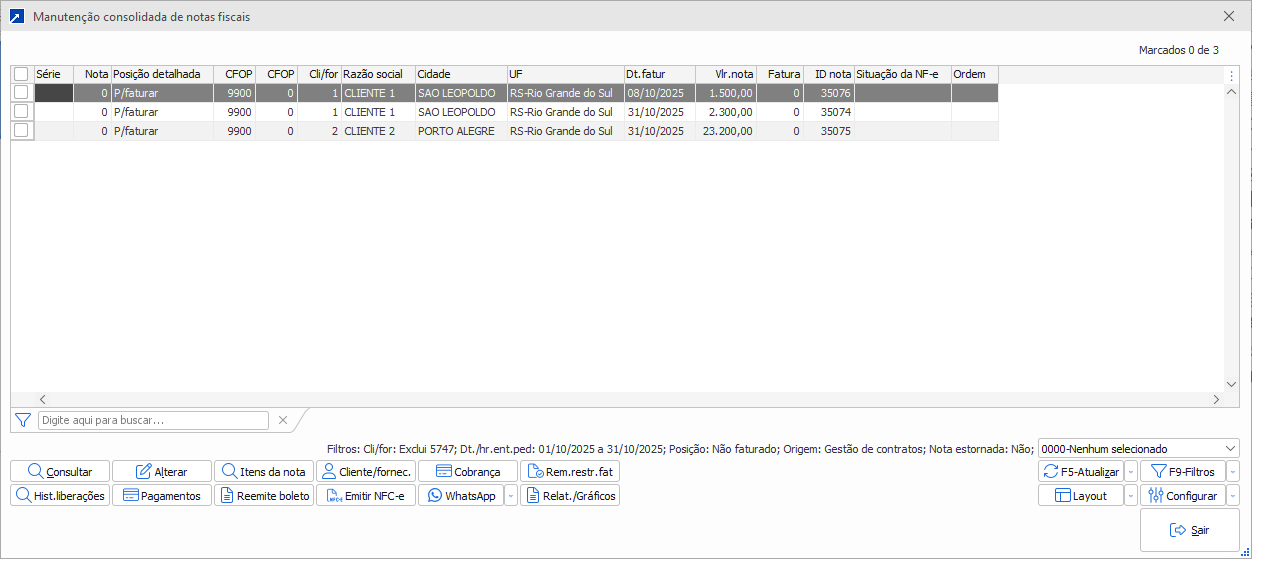Click the vertical scrollbar up arrow
The width and height of the screenshot is (1266, 566).
click(x=1232, y=92)
